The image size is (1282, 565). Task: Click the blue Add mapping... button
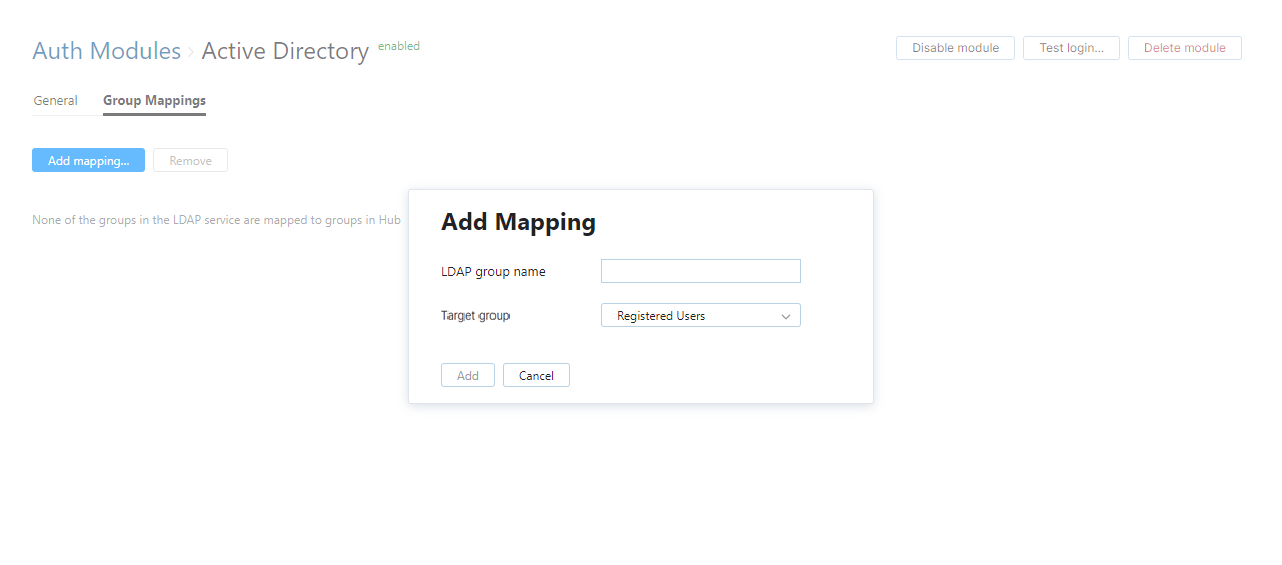(x=88, y=160)
